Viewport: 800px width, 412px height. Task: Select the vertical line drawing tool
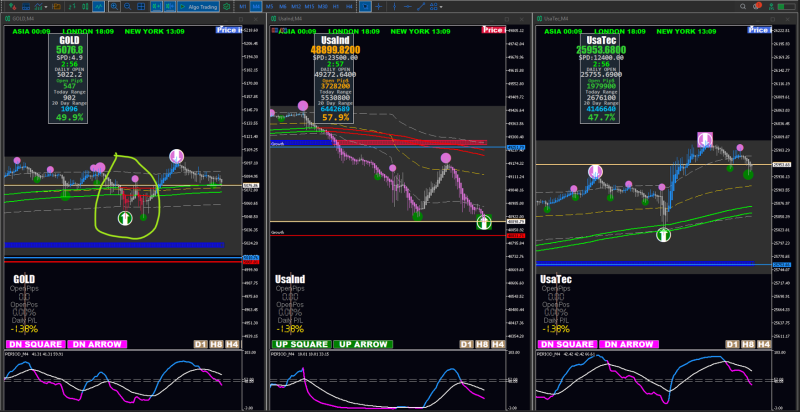(x=394, y=7)
